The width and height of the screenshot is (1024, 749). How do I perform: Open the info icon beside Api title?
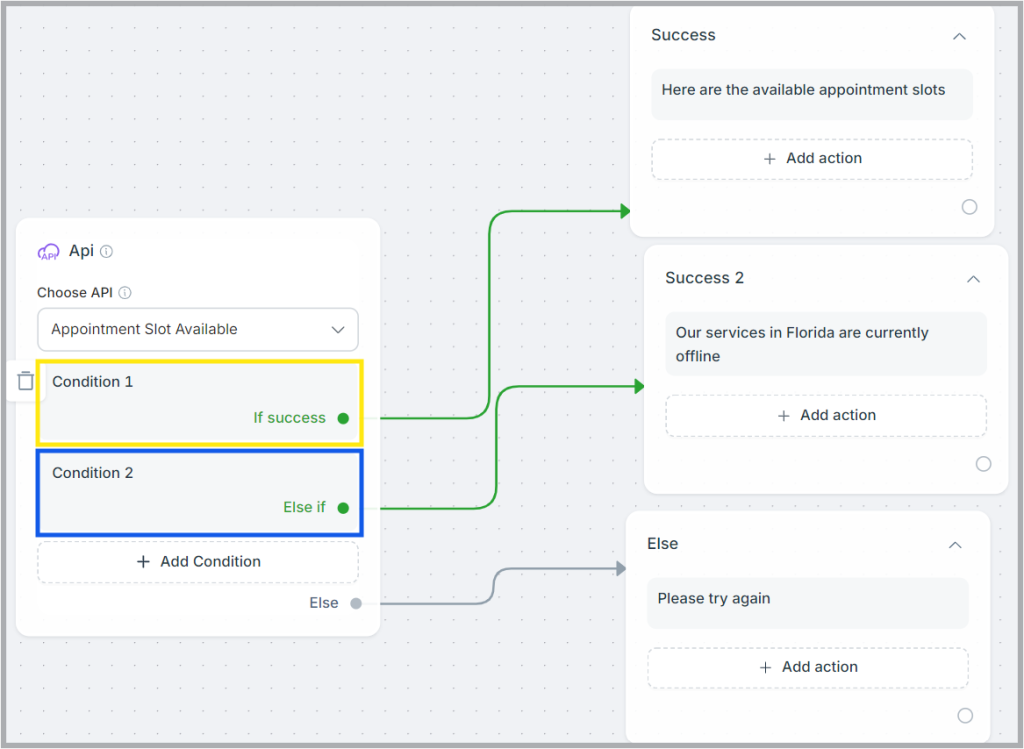pyautogui.click(x=106, y=251)
